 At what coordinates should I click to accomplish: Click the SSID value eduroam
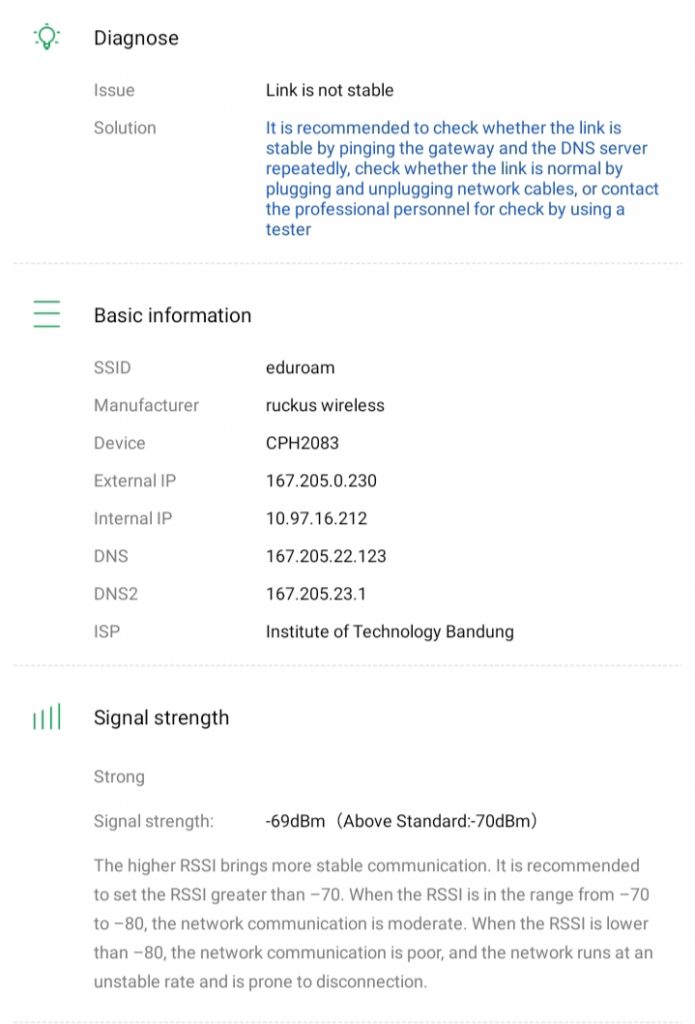pos(300,367)
